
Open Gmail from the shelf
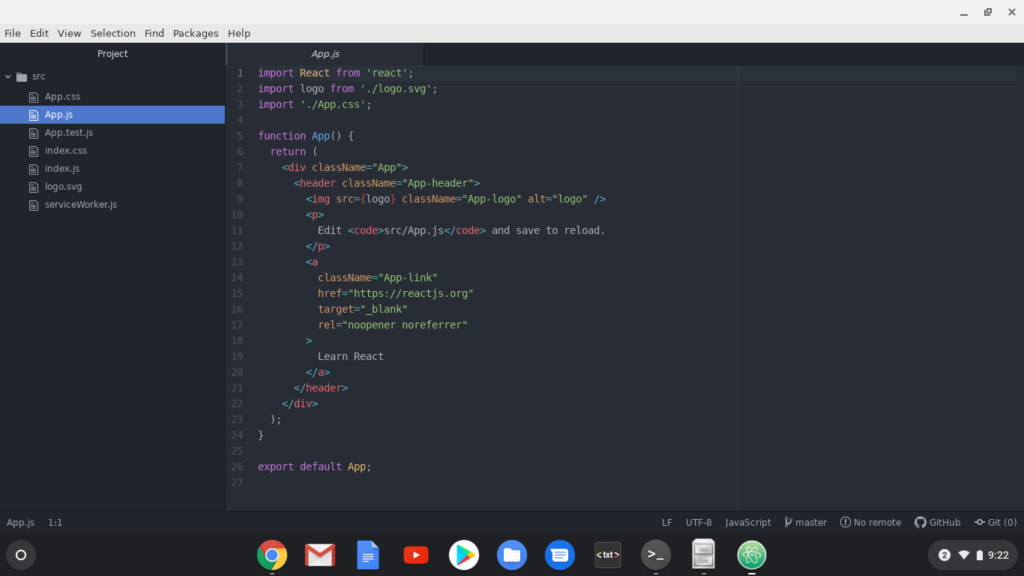pos(320,555)
